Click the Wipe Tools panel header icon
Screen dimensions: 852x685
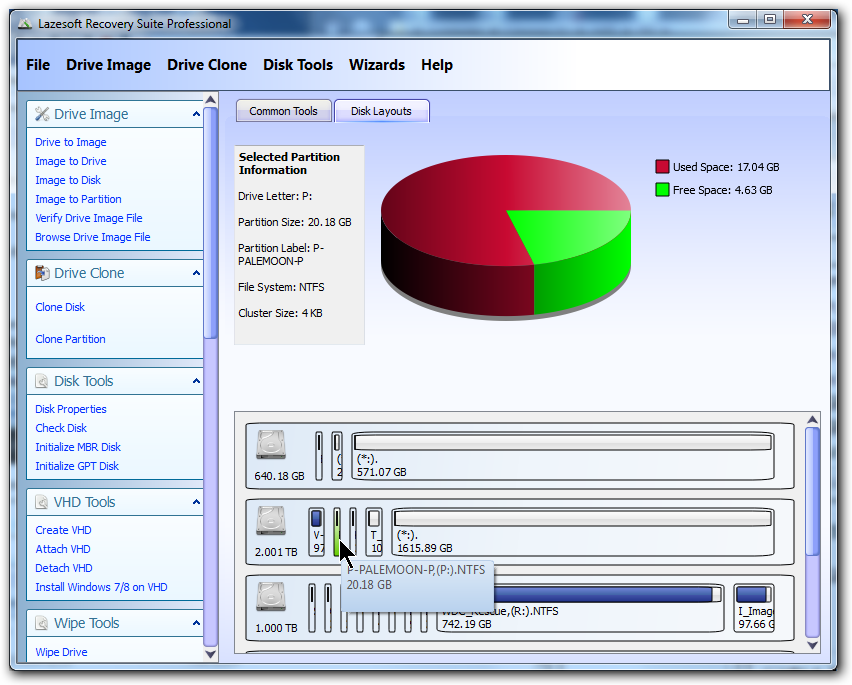[x=42, y=623]
